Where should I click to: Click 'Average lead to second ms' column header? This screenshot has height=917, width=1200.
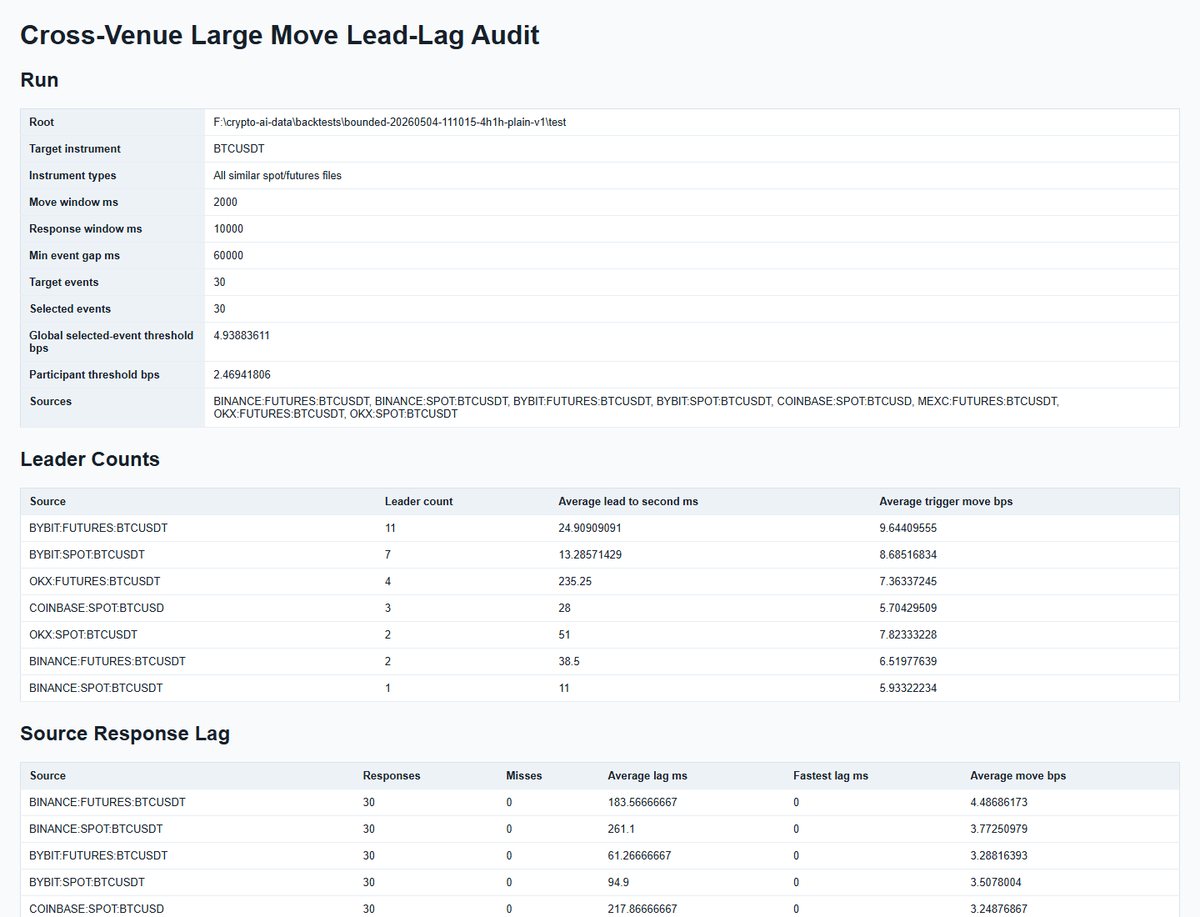(628, 501)
